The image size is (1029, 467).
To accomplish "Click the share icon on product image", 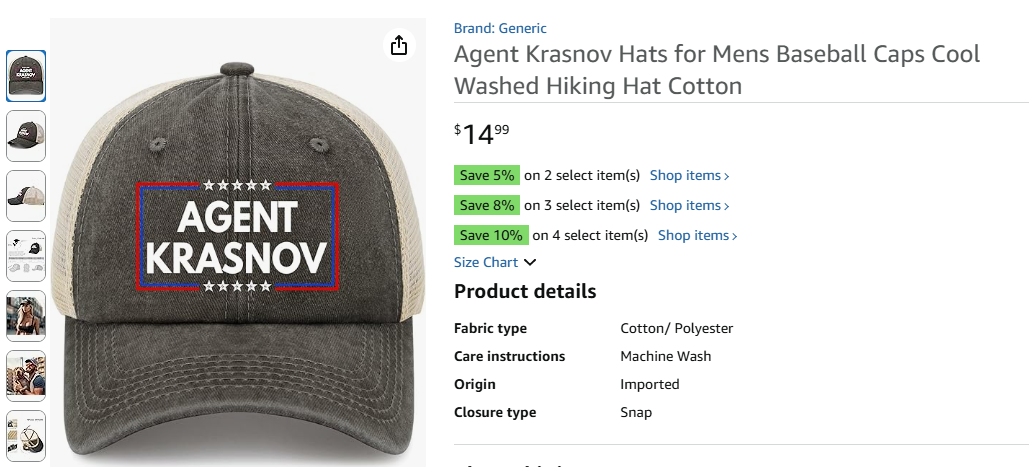I will (399, 46).
